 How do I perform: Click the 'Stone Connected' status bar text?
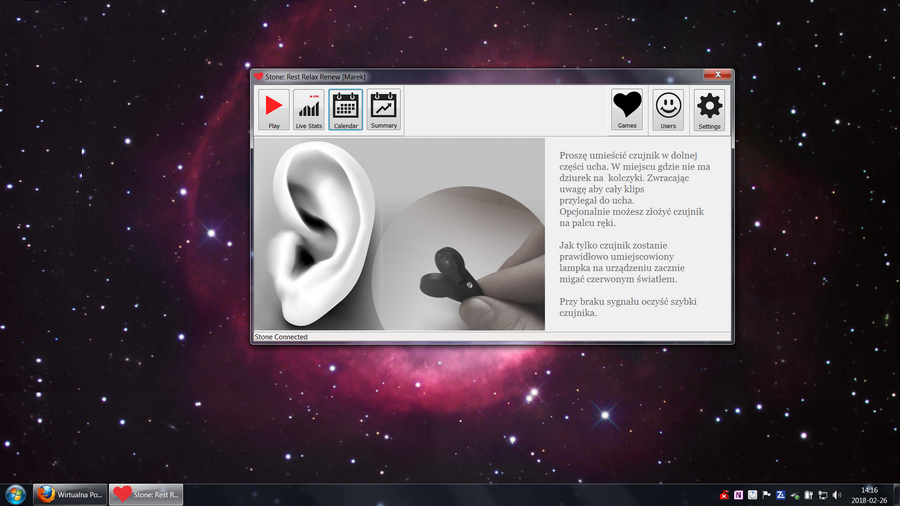pyautogui.click(x=281, y=337)
